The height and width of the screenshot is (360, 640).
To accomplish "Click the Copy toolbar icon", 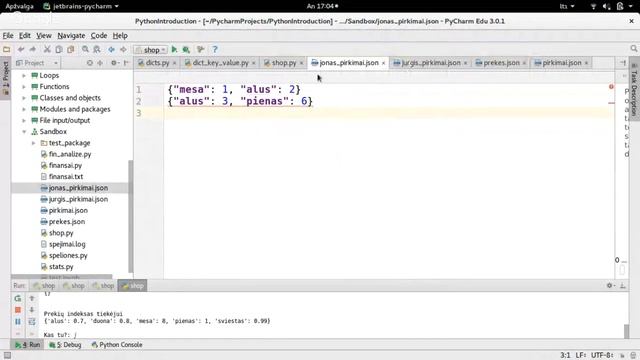I will [x=59, y=49].
